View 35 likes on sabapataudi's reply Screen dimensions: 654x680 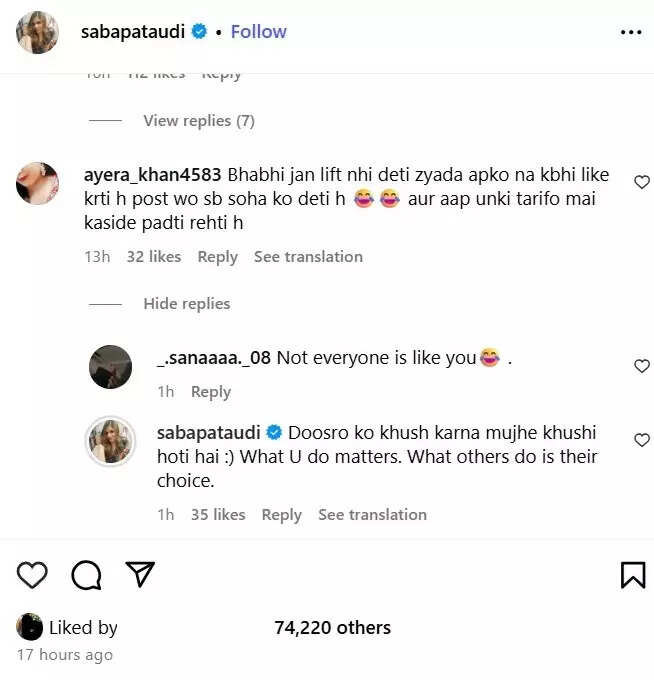218,515
